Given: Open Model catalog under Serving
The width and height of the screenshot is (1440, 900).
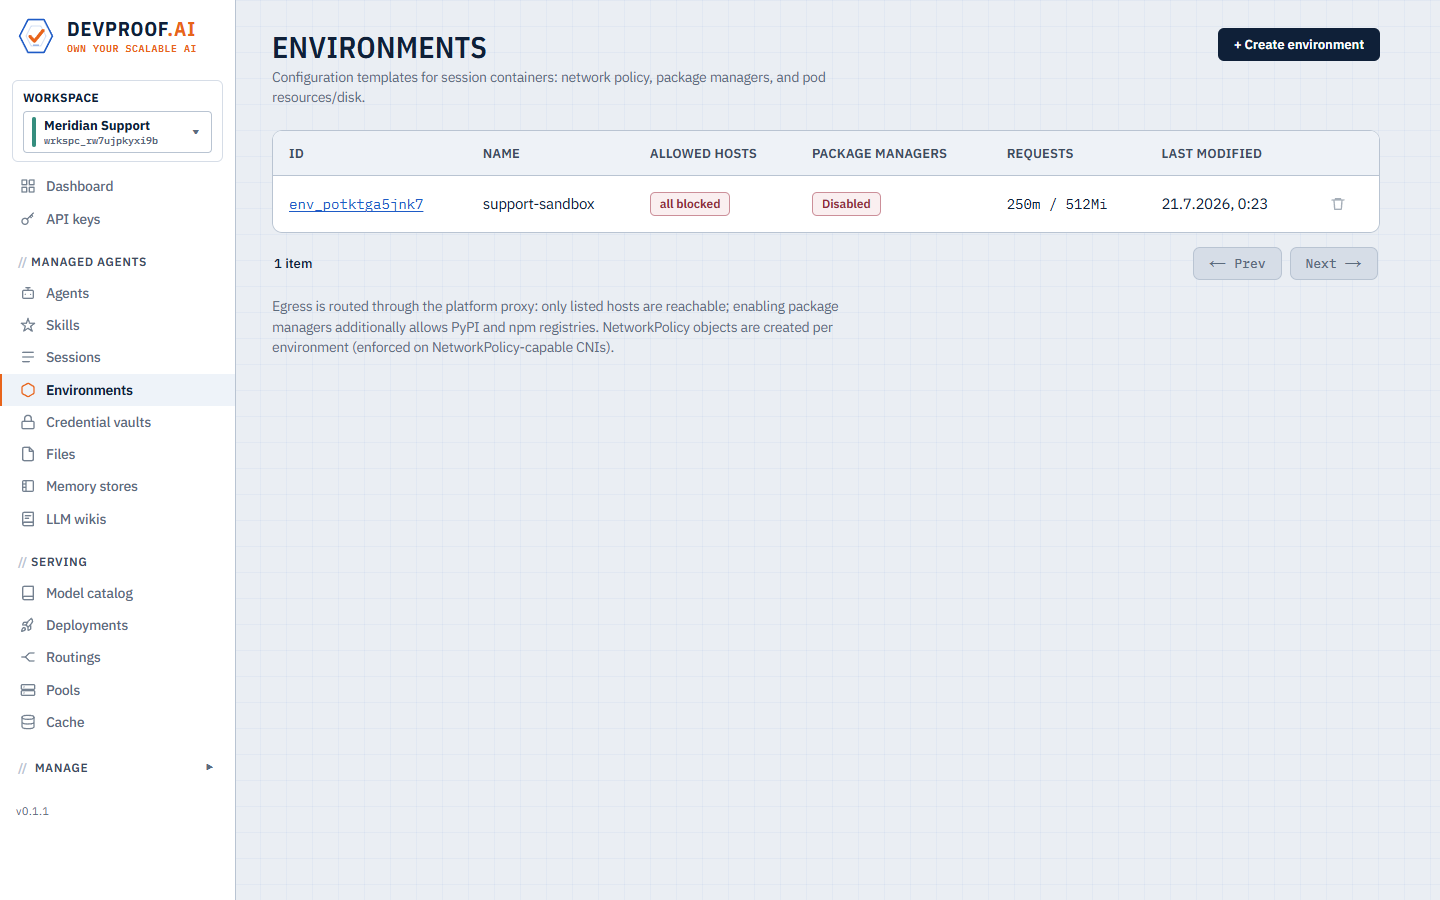Looking at the screenshot, I should (117, 593).
